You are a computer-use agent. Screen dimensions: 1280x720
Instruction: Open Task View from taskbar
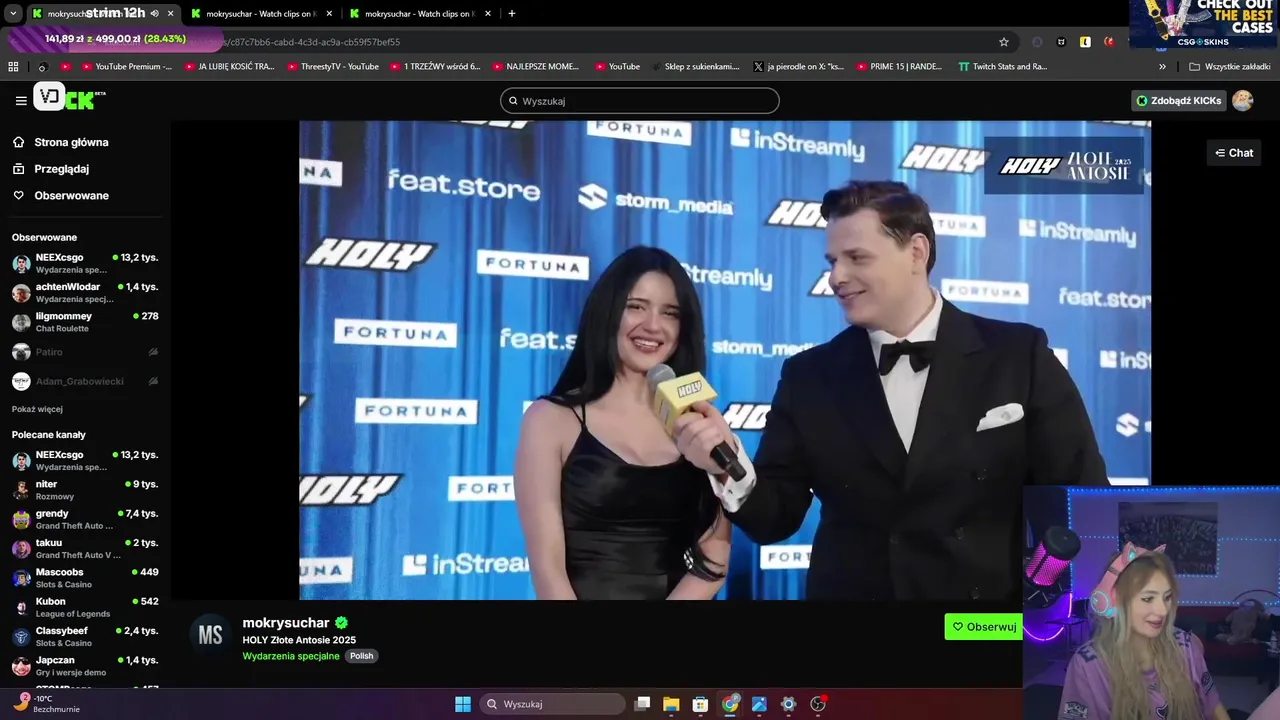tap(643, 704)
